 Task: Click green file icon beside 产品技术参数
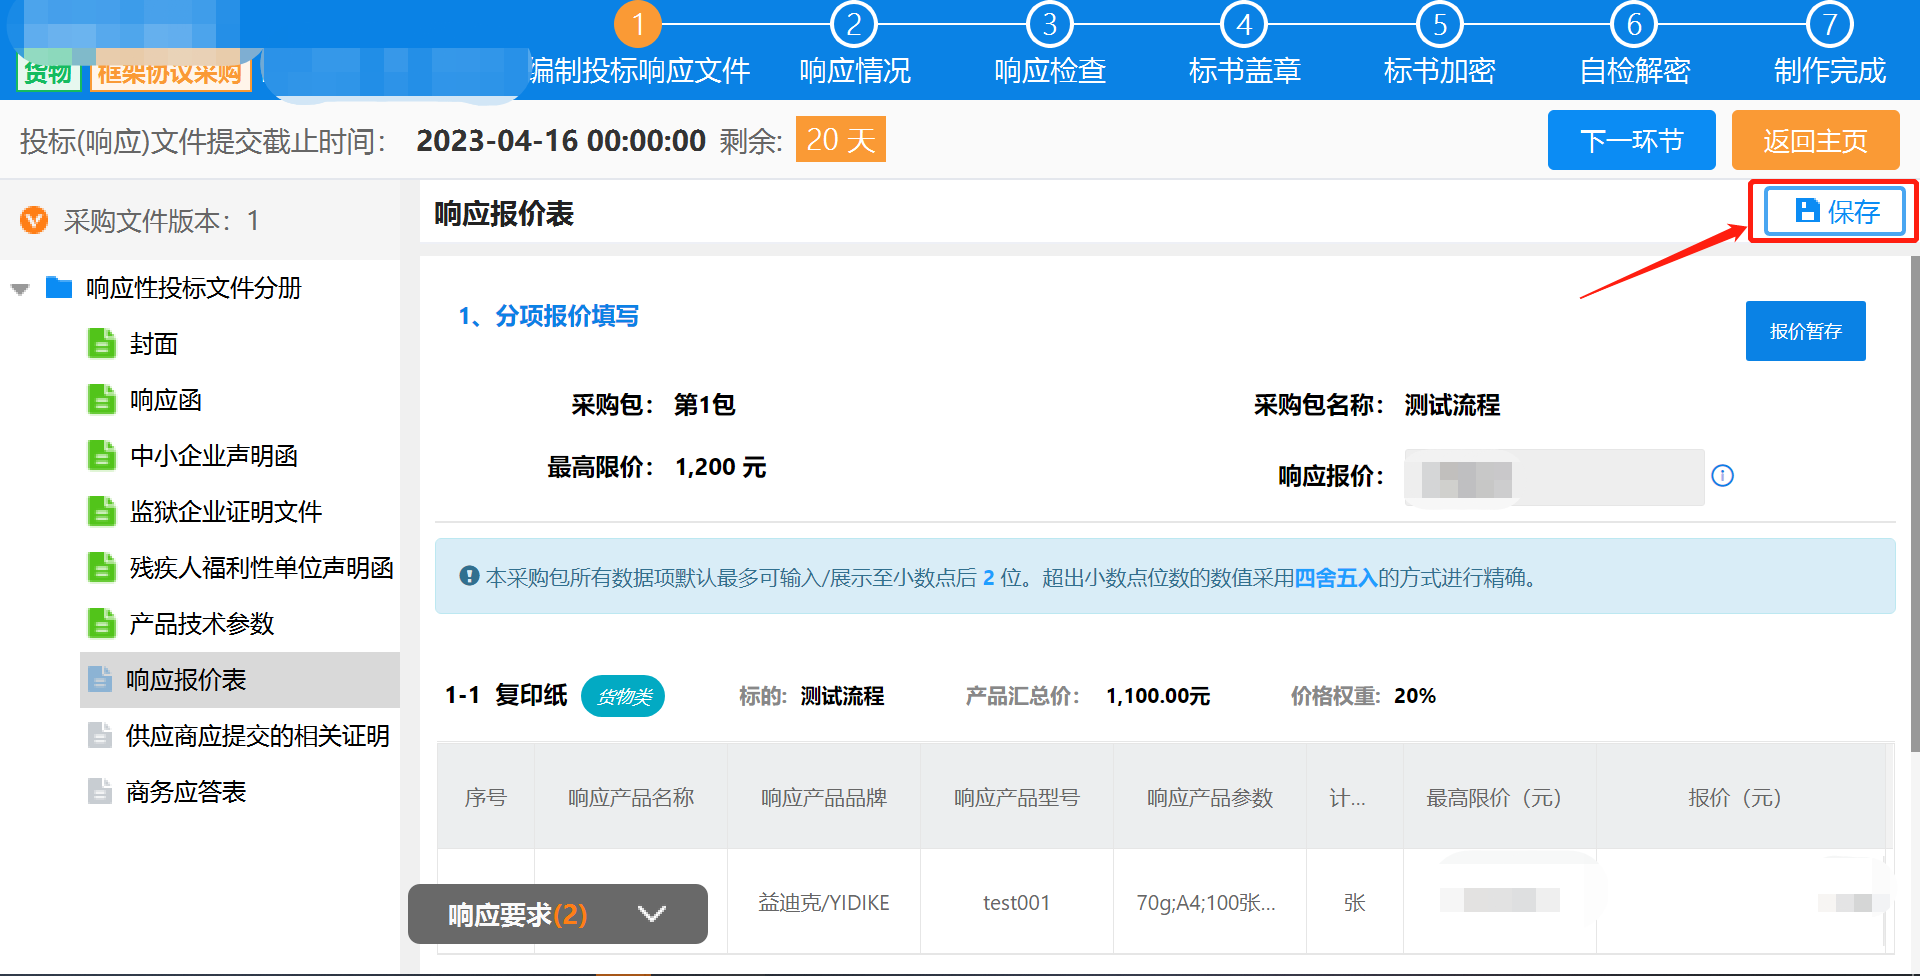[101, 623]
